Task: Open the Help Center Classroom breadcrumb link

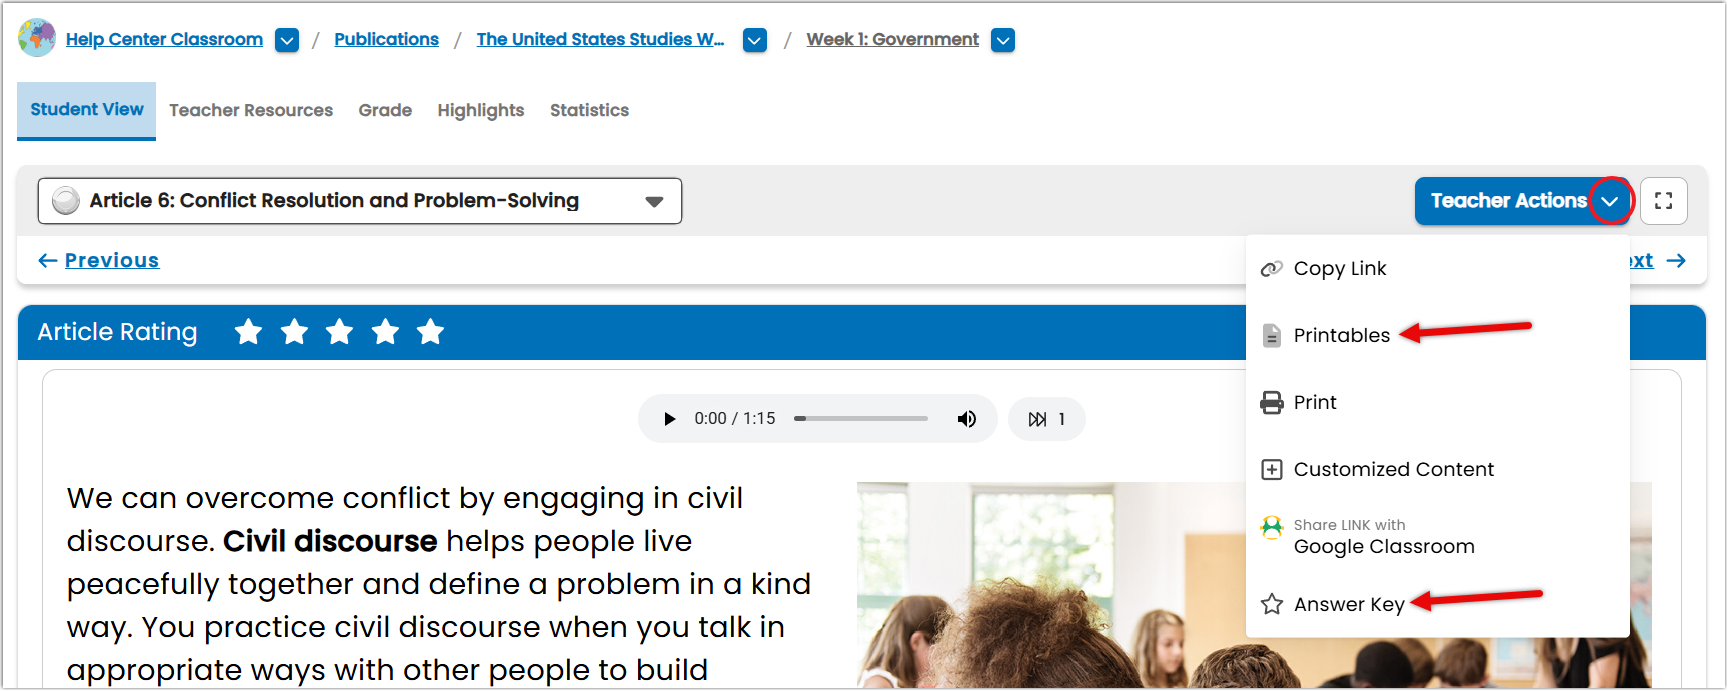Action: coord(164,39)
